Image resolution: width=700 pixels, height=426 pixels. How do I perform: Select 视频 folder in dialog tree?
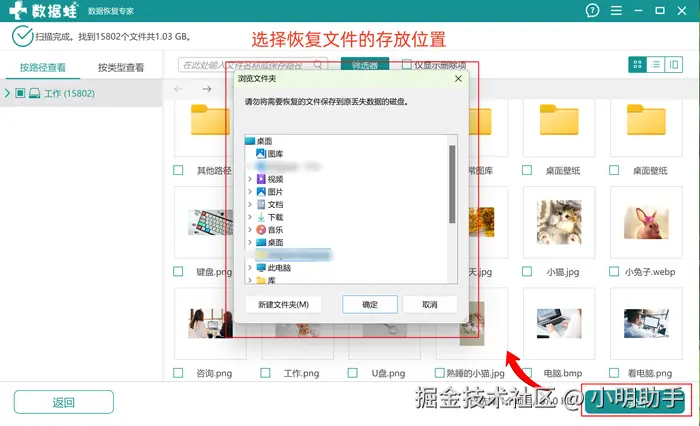point(269,179)
